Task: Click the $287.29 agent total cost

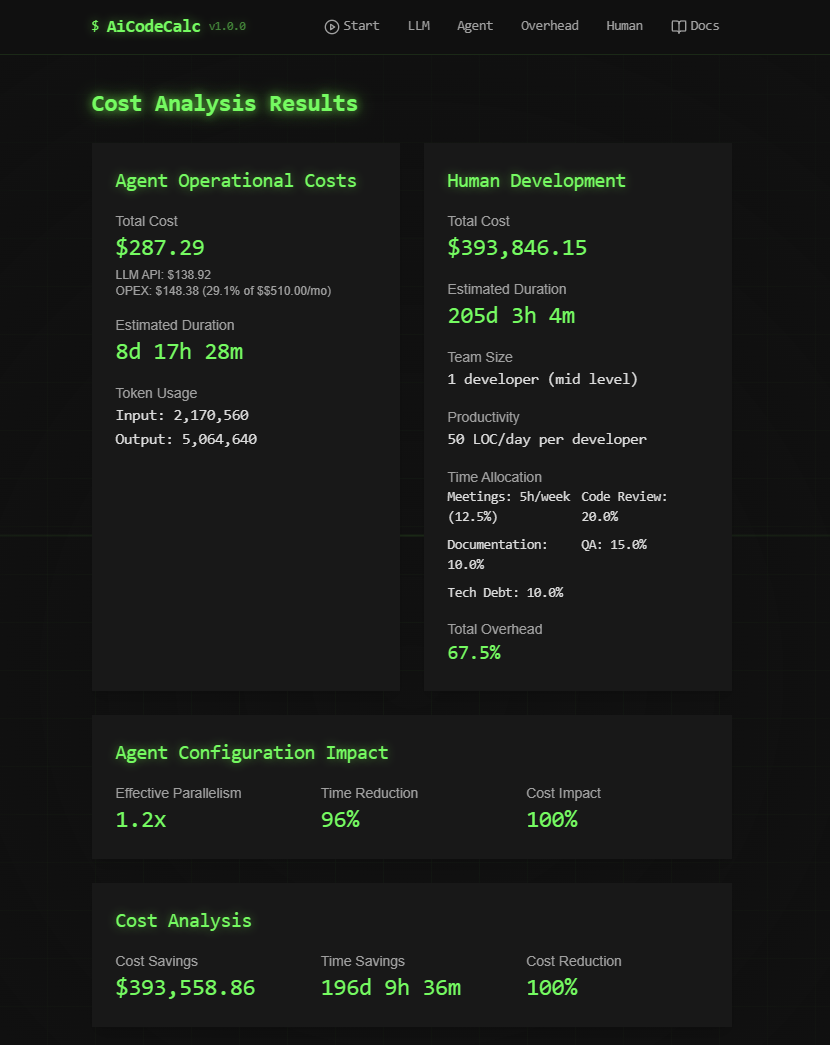Action: coord(160,247)
